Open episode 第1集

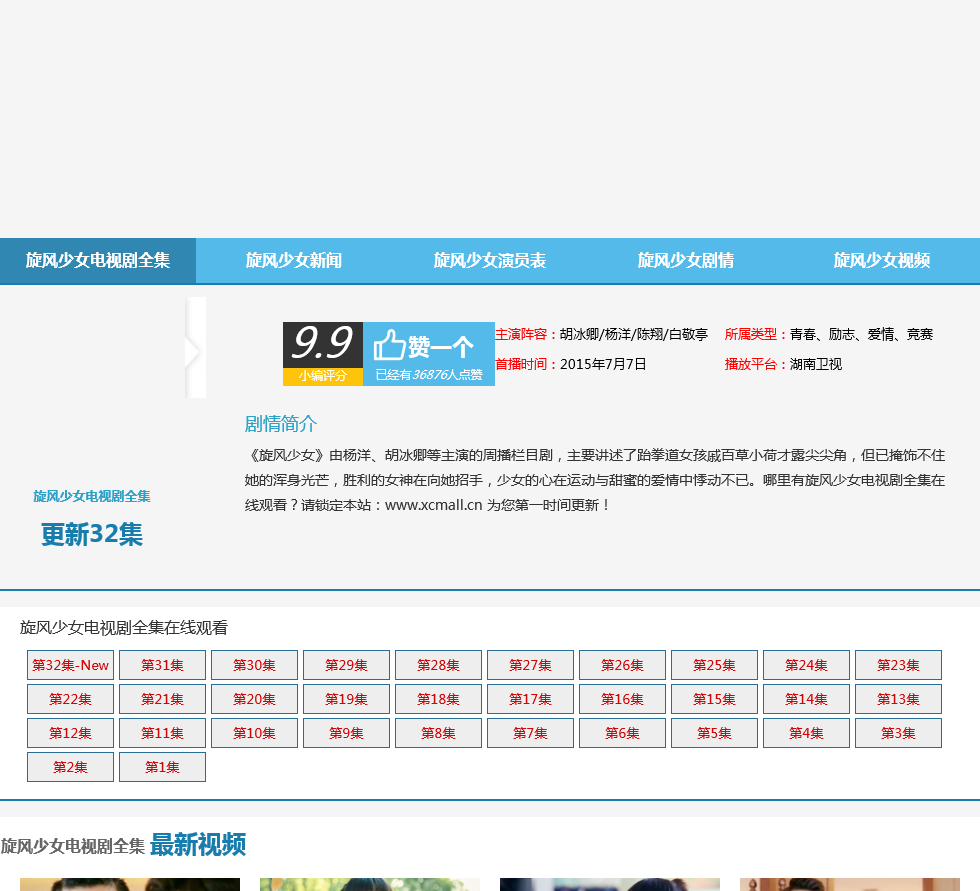point(162,767)
